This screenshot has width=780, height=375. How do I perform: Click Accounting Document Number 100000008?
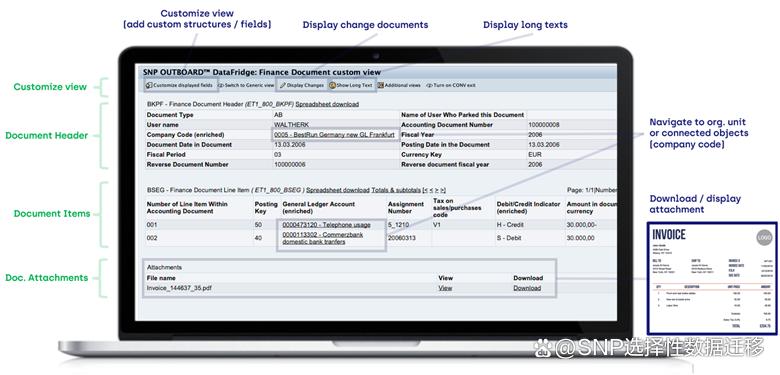pos(544,125)
